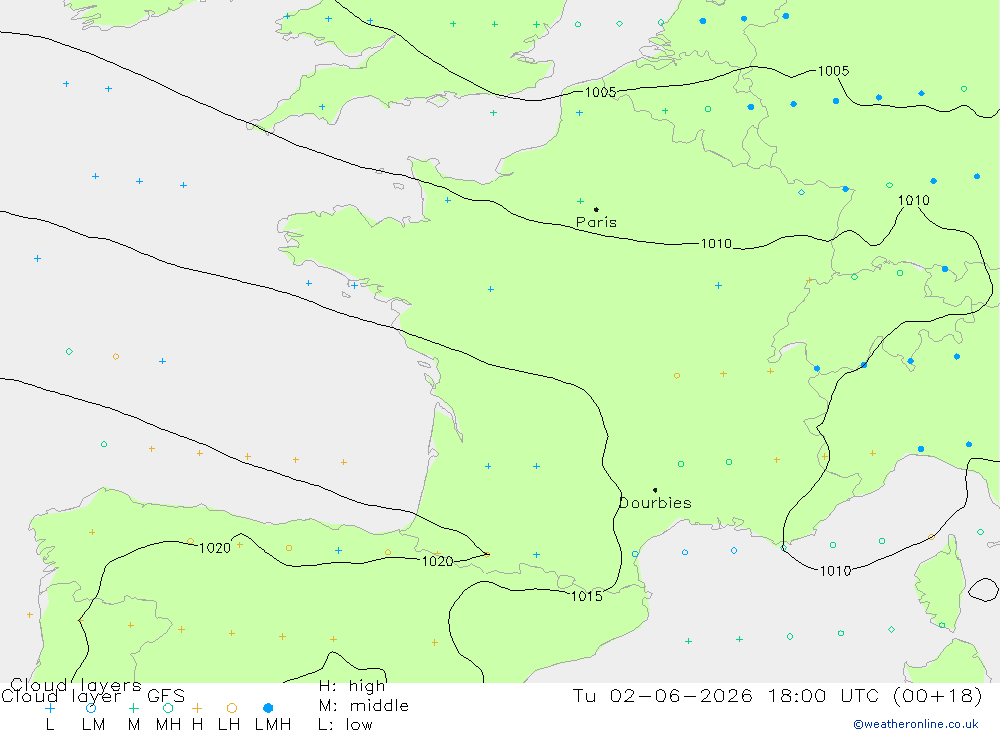
Task: Click the blue open circle LM legend symbol
Action: coord(91,708)
